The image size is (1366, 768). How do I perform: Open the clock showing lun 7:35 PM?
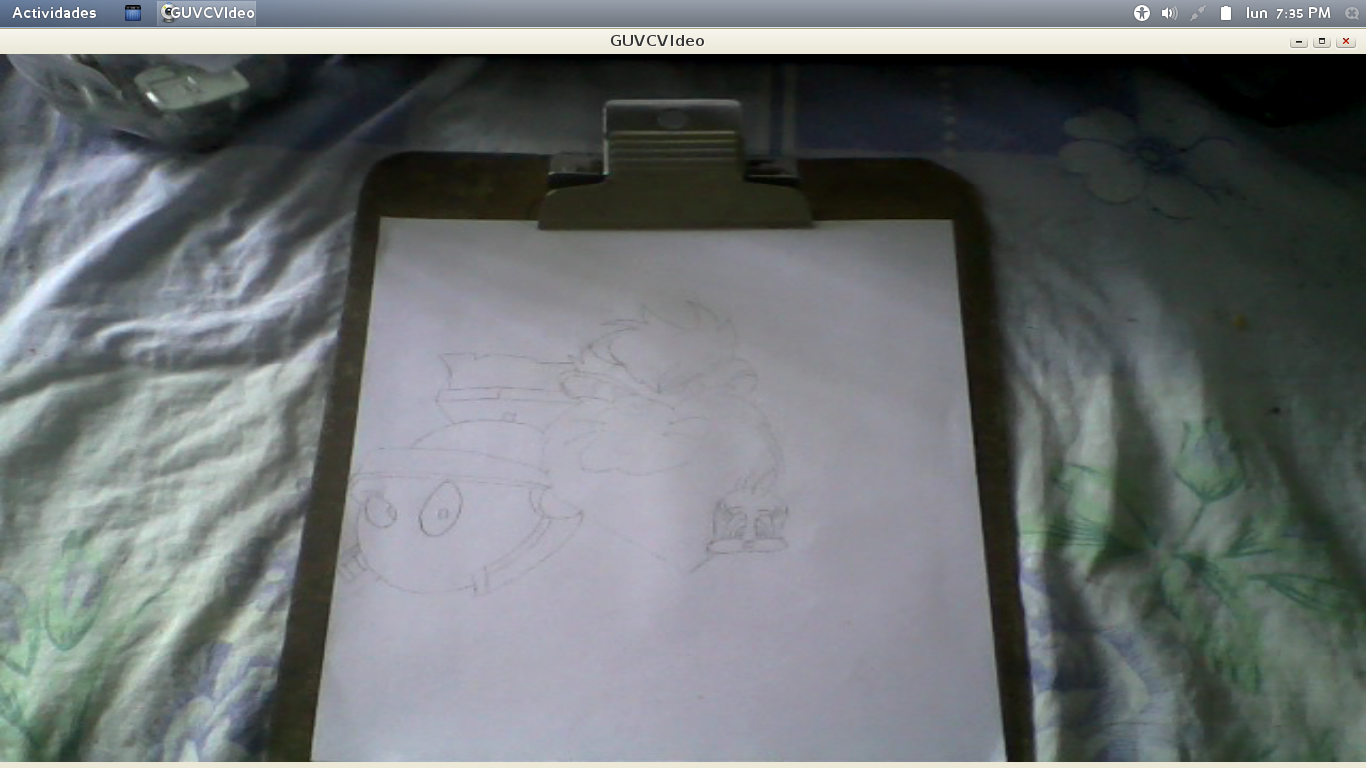(1288, 13)
